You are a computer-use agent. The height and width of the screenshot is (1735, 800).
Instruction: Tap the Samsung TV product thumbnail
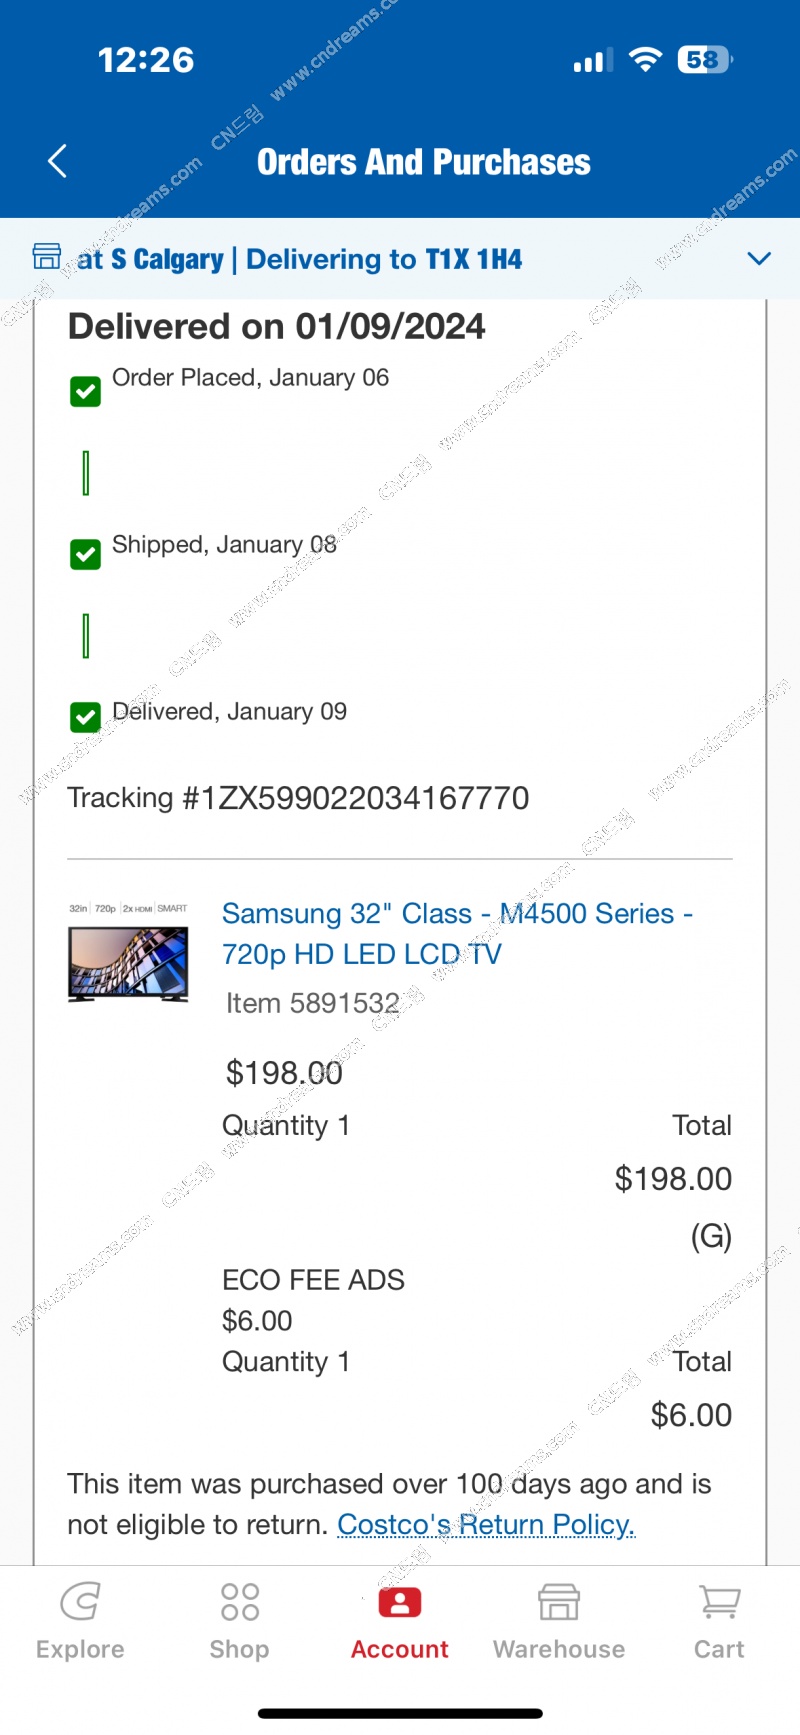(x=128, y=954)
